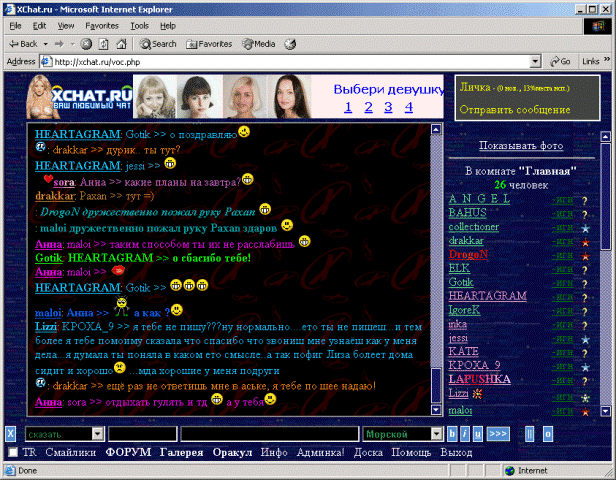Click the Выход exit link
Screen dimensions: 616x480
pyautogui.click(x=456, y=453)
